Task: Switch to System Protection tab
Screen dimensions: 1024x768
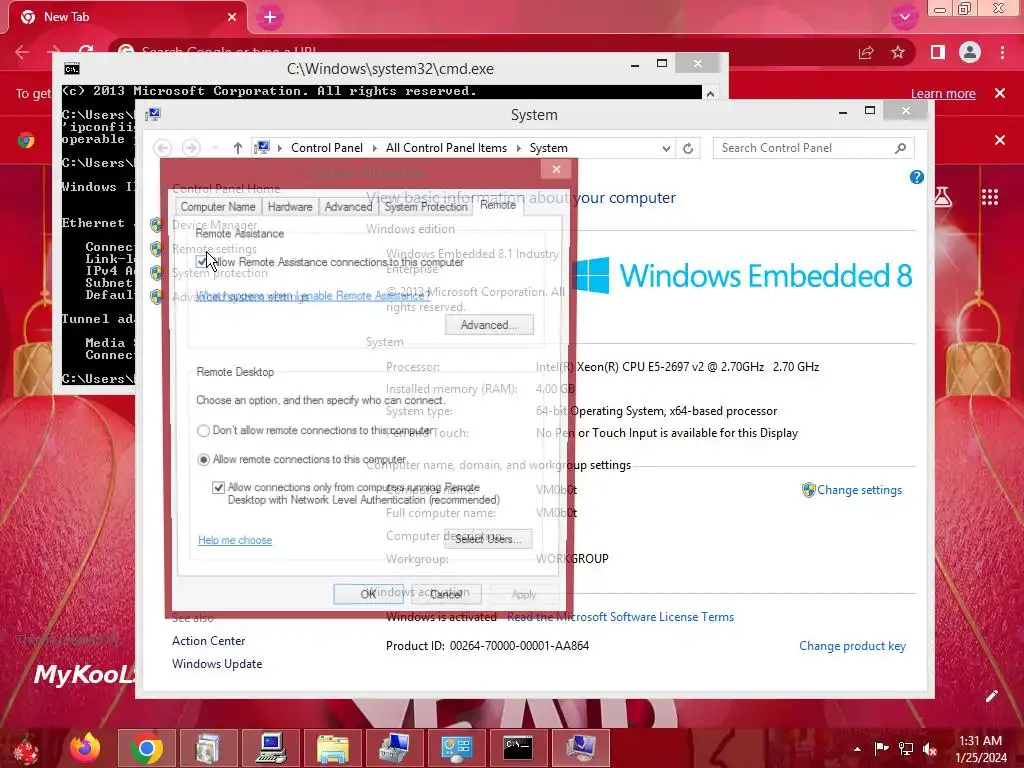Action: point(426,207)
